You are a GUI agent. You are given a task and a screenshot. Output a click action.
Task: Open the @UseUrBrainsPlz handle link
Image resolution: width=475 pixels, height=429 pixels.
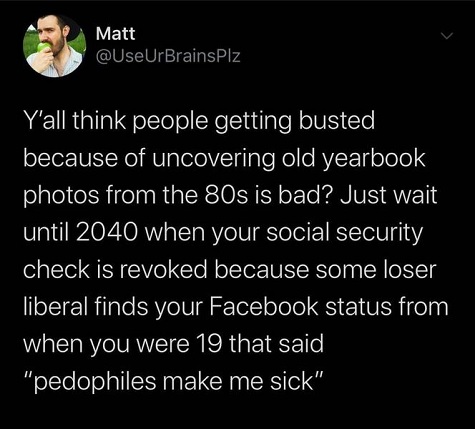(168, 56)
